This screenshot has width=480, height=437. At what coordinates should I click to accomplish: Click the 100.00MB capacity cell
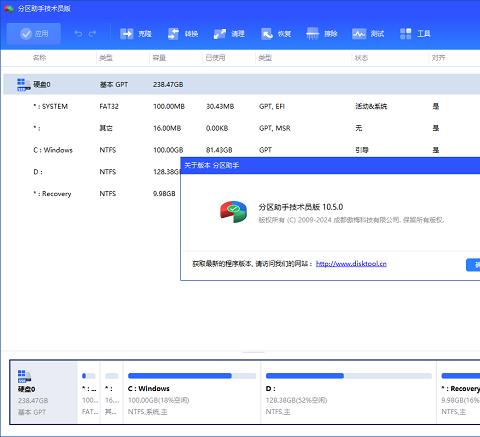click(x=169, y=106)
